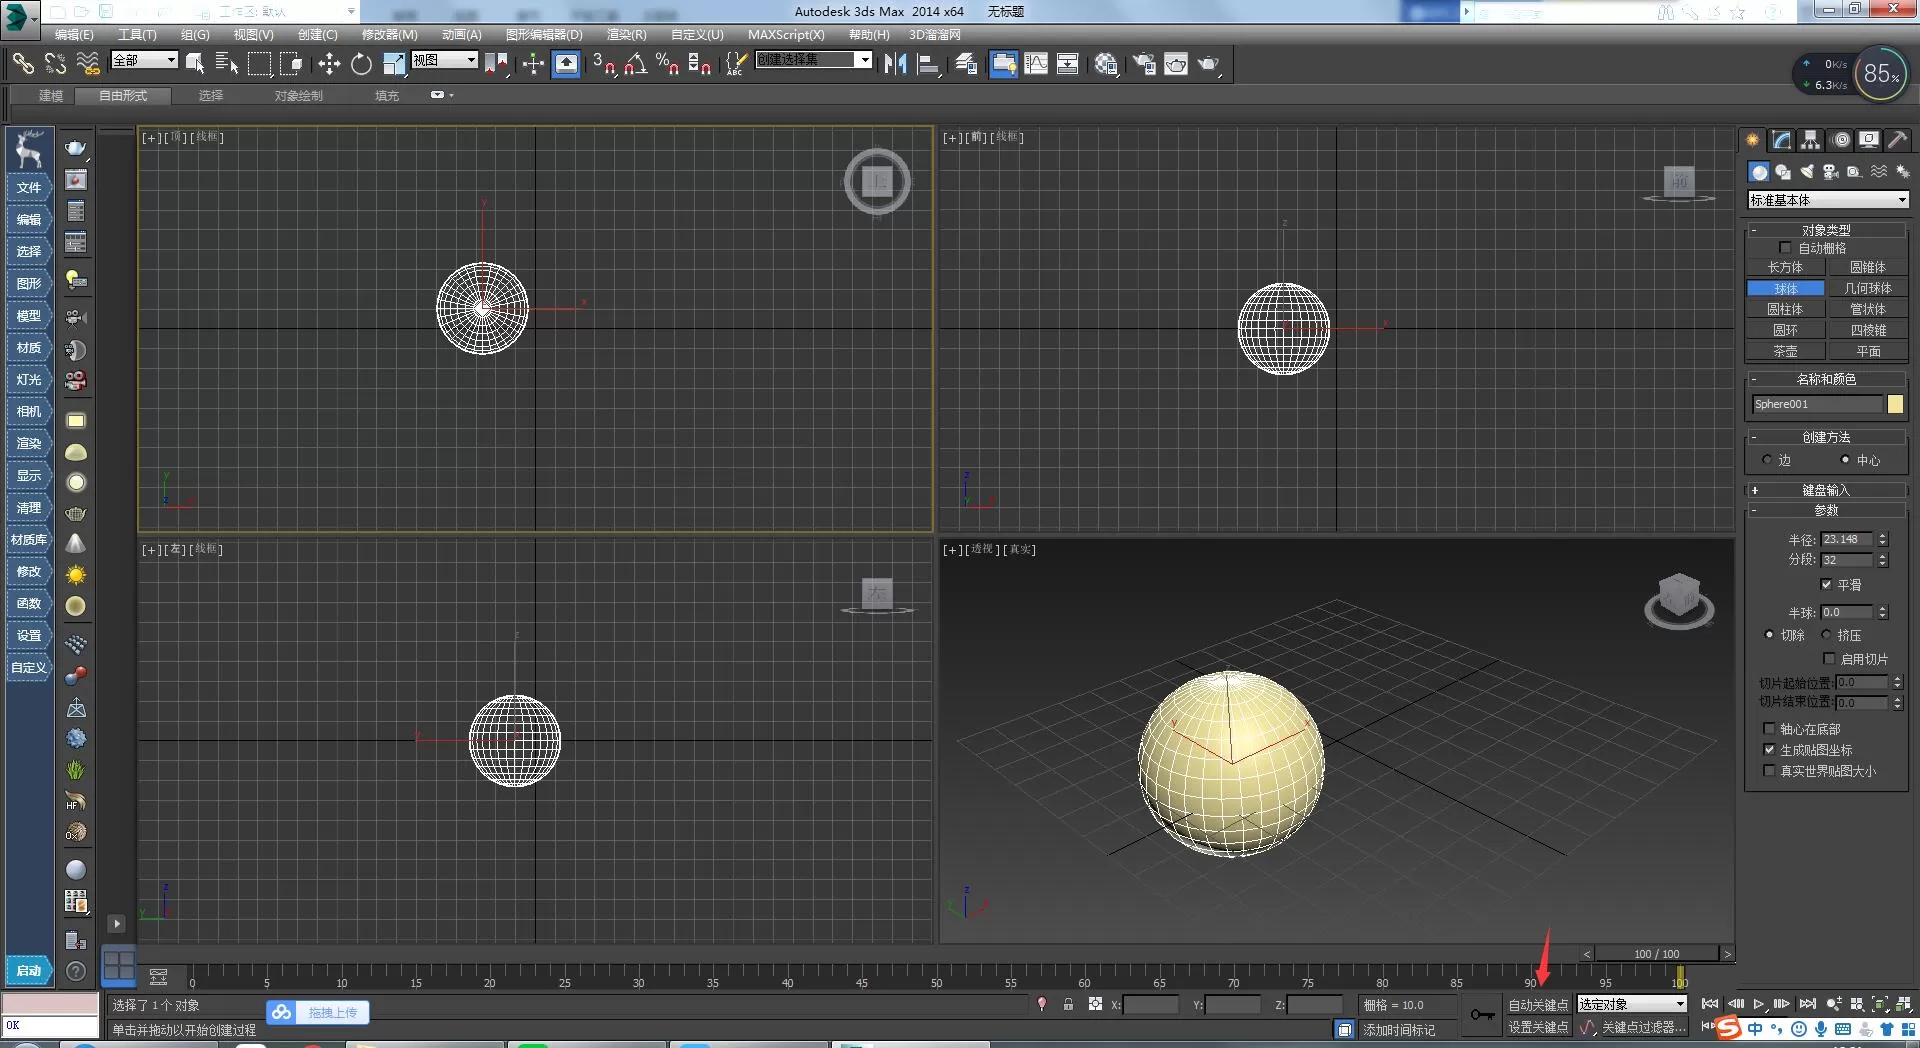This screenshot has height=1048, width=1920.
Task: Switch to Hierarchy command panel tab
Action: click(1811, 140)
